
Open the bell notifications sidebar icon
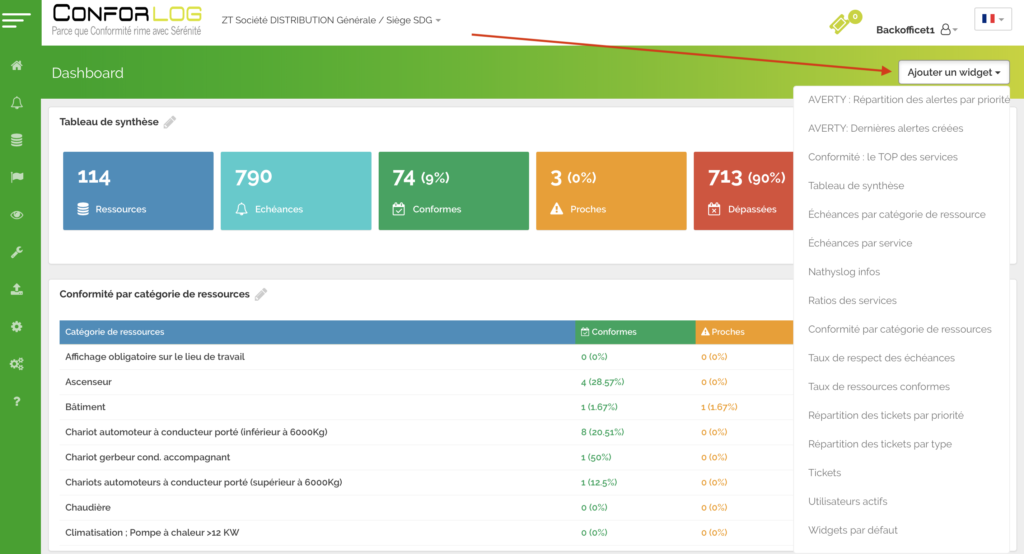click(x=17, y=103)
